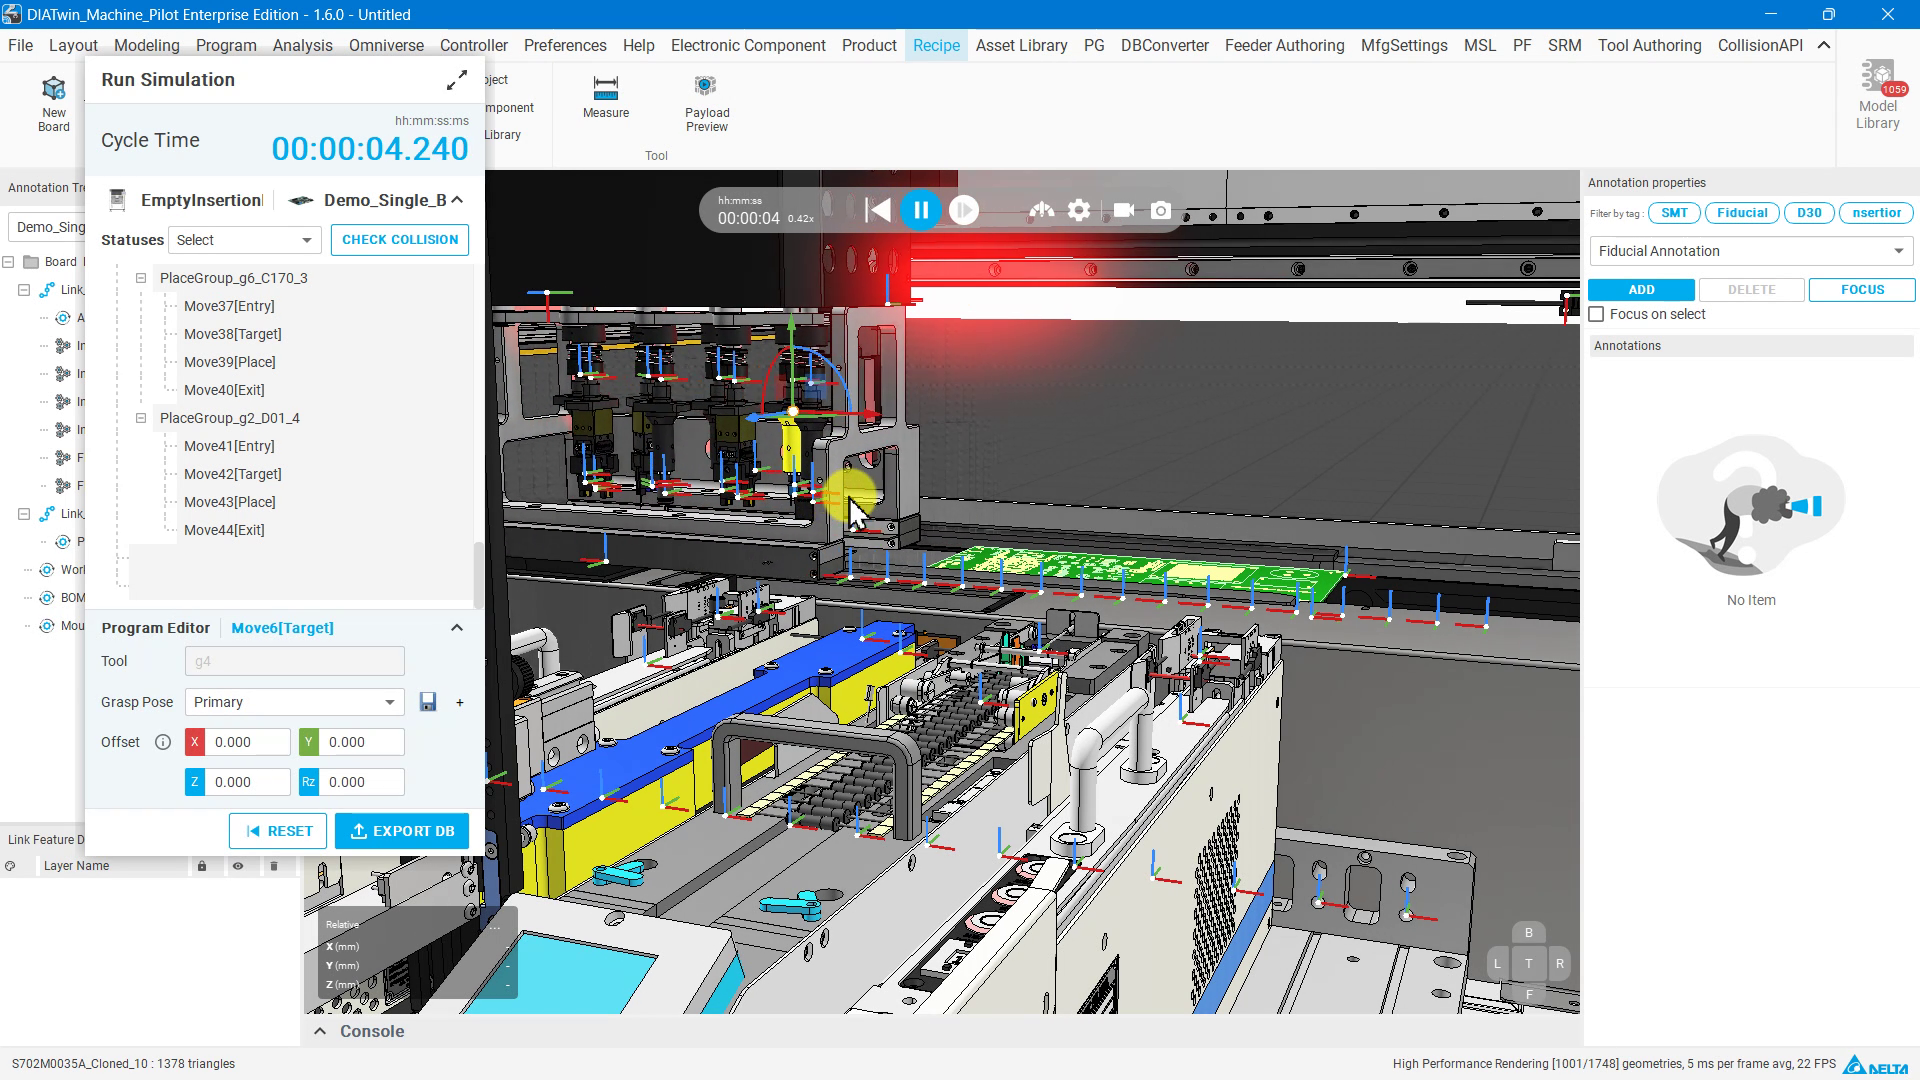Toggle the D30 tag filter
This screenshot has width=1920, height=1080.
(1809, 213)
